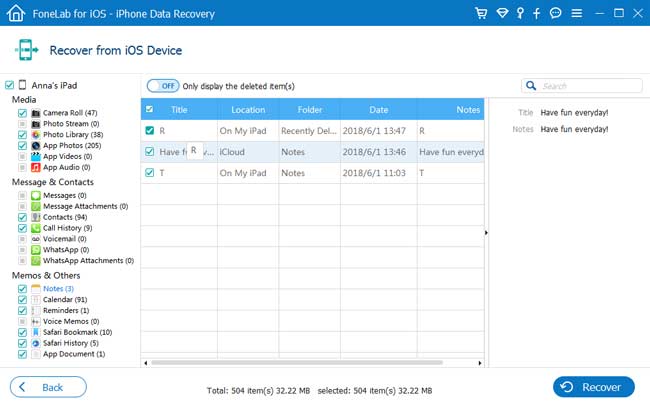Open the hamburger menu icon
Image resolution: width=650 pixels, height=406 pixels.
tap(577, 13)
